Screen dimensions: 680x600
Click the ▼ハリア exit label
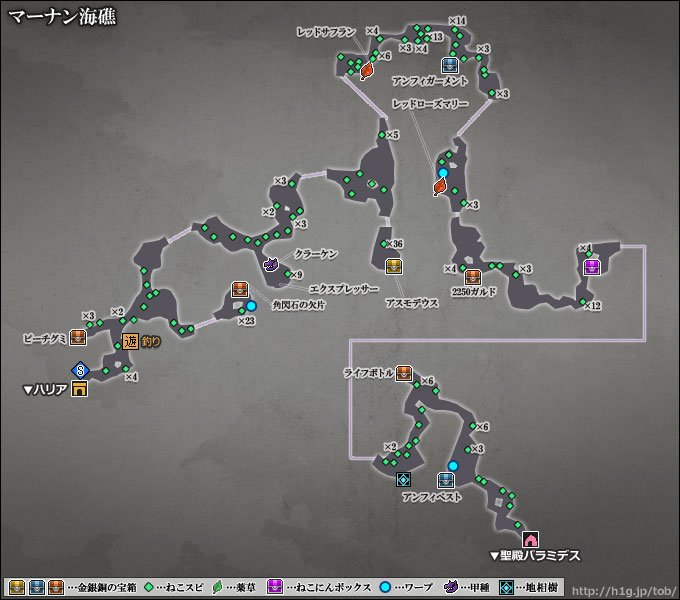[x=45, y=389]
